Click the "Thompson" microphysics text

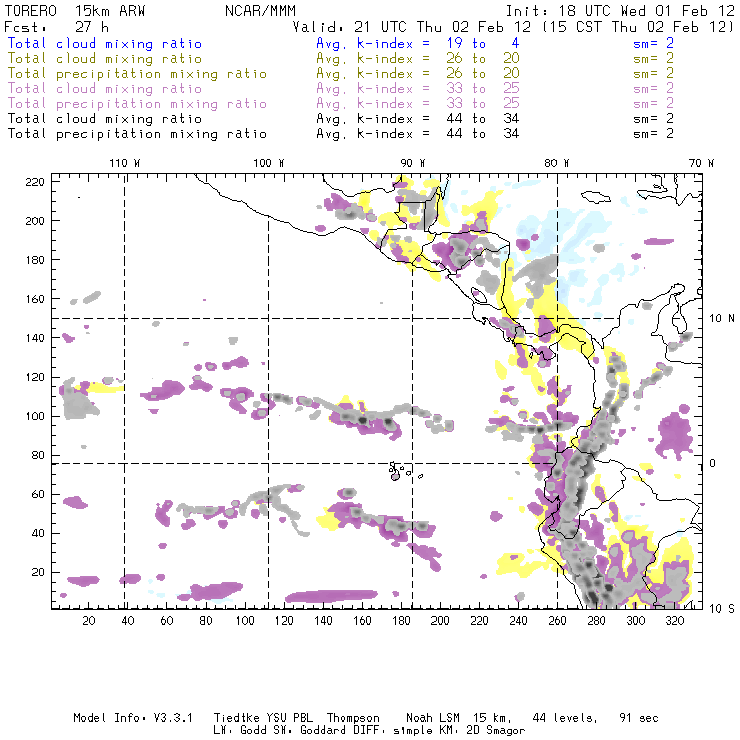[x=353, y=718]
